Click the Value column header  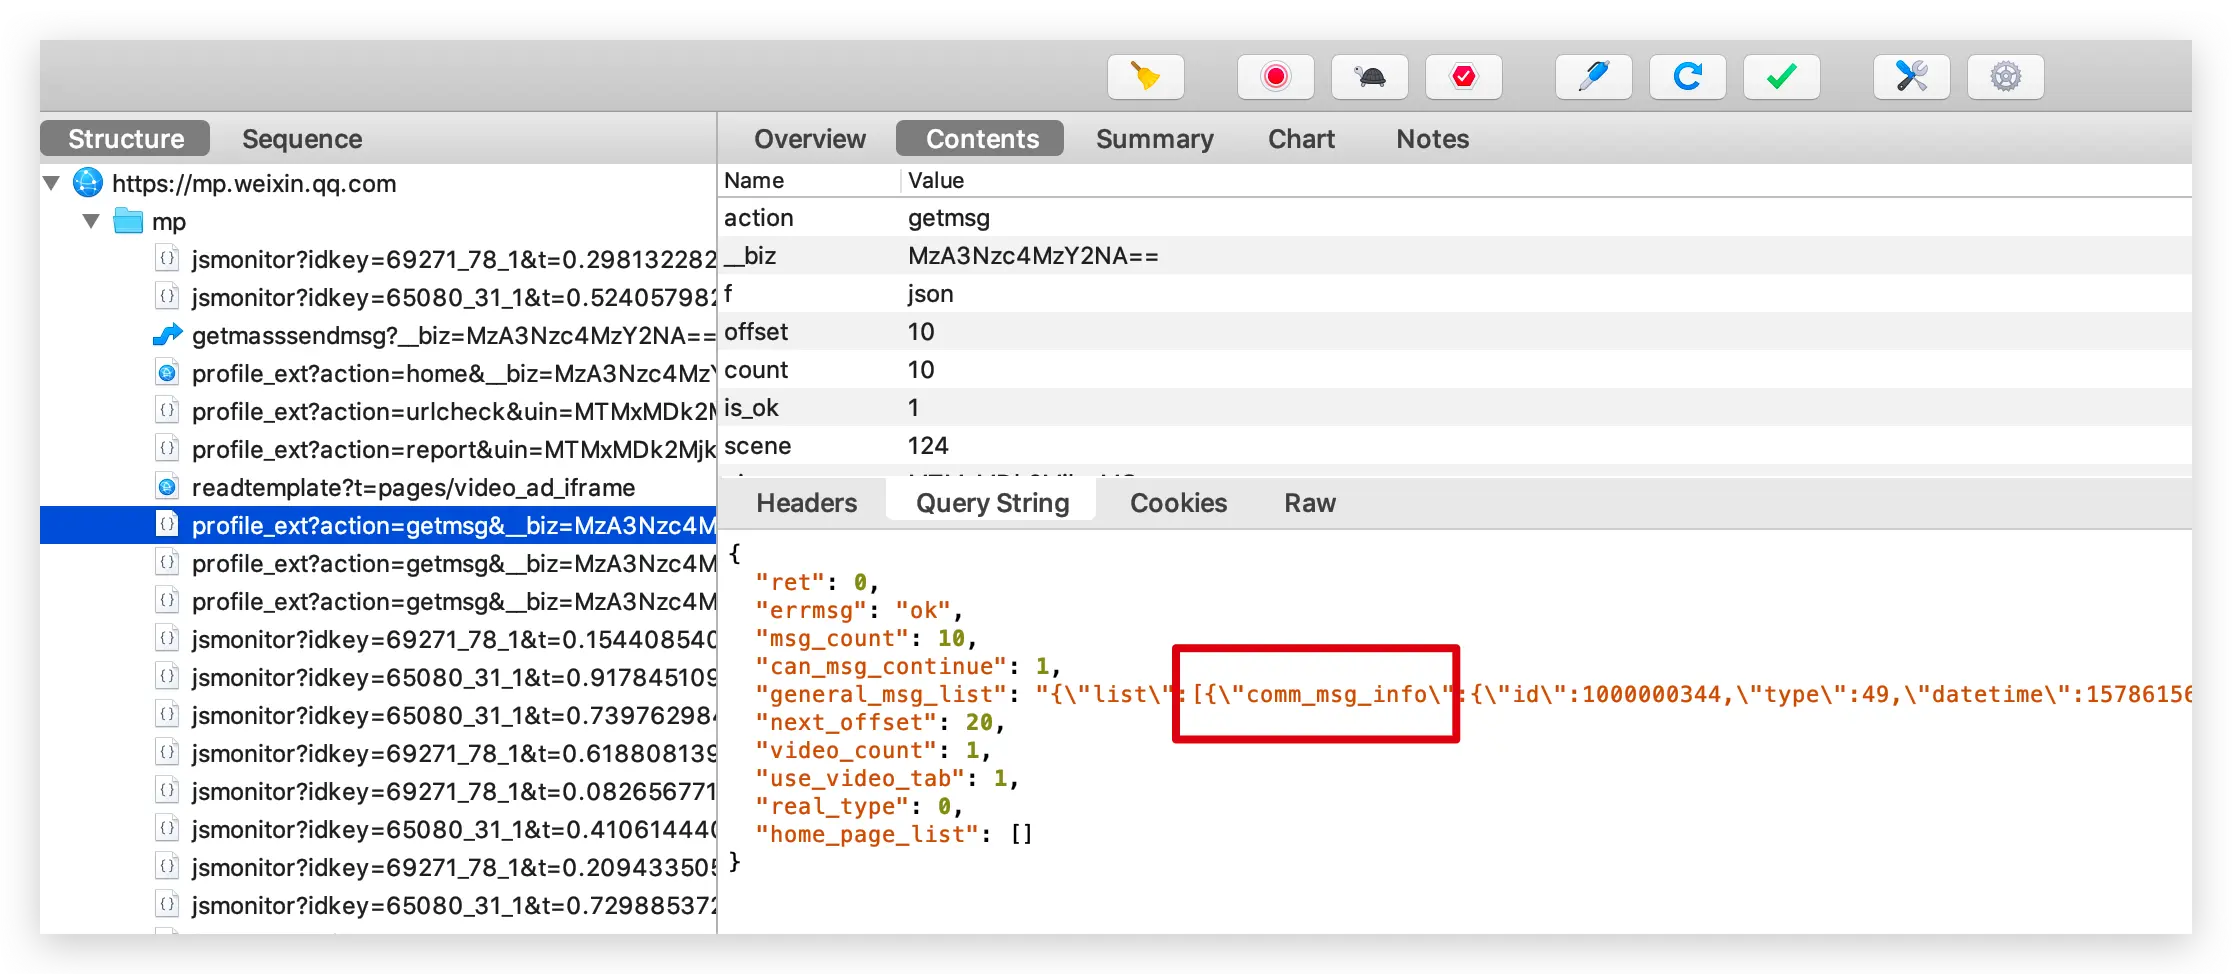pos(936,181)
